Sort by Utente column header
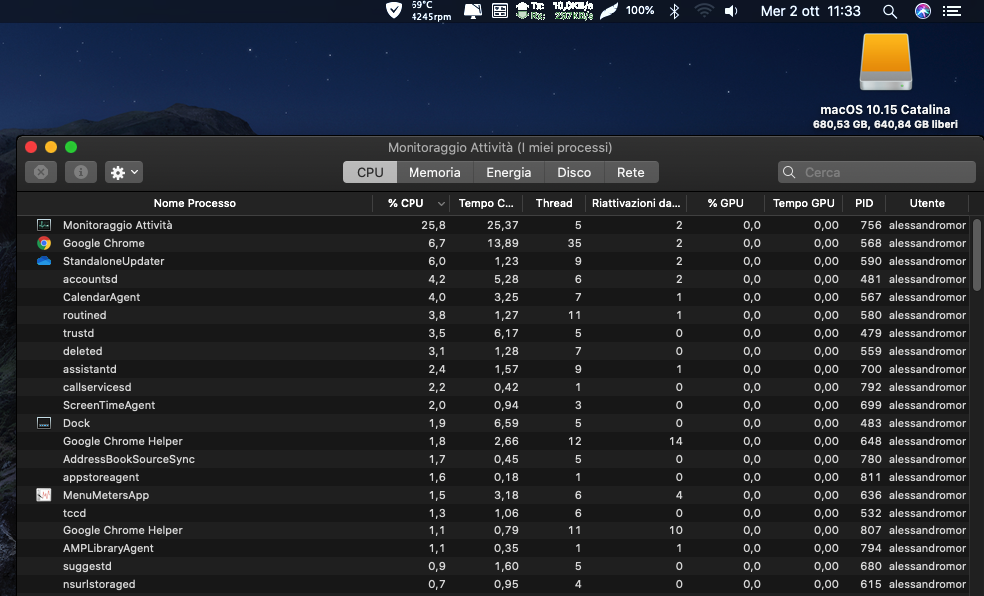The height and width of the screenshot is (596, 984). click(927, 203)
